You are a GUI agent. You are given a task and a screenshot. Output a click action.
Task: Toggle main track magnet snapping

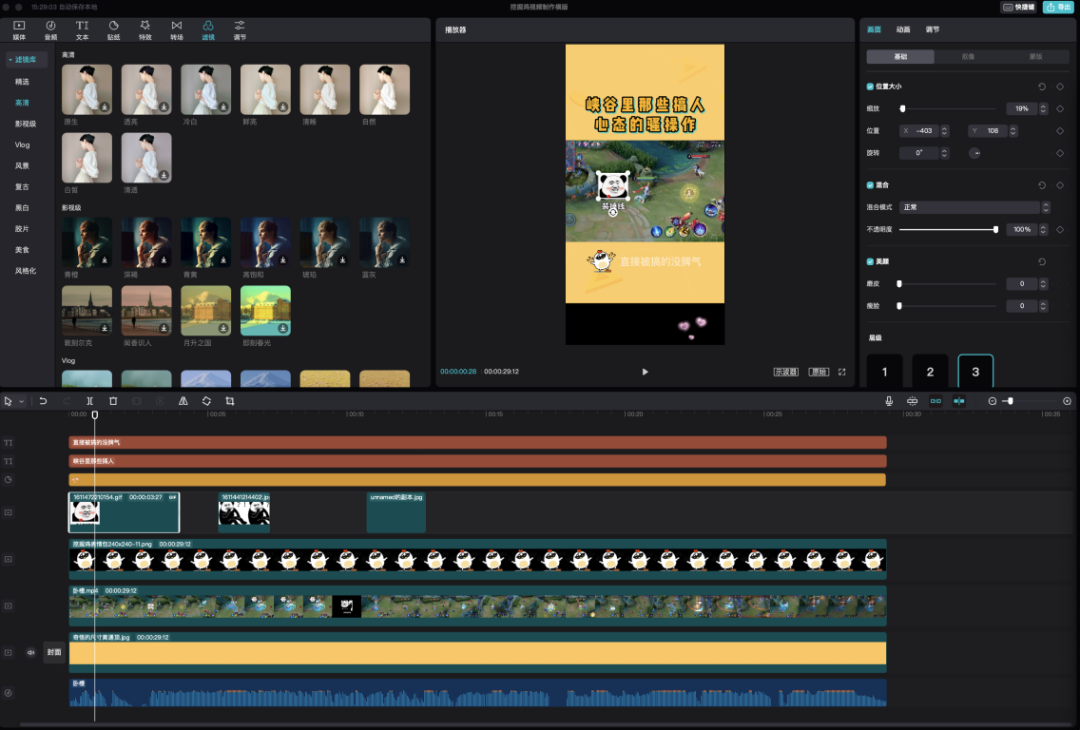tap(913, 401)
